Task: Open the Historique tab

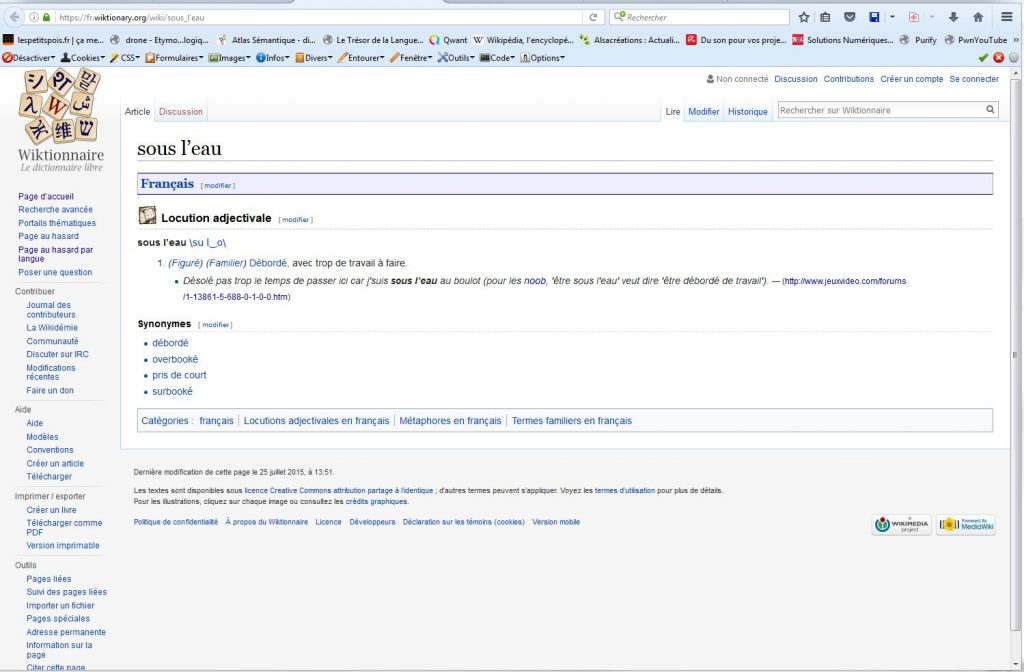Action: tap(747, 112)
